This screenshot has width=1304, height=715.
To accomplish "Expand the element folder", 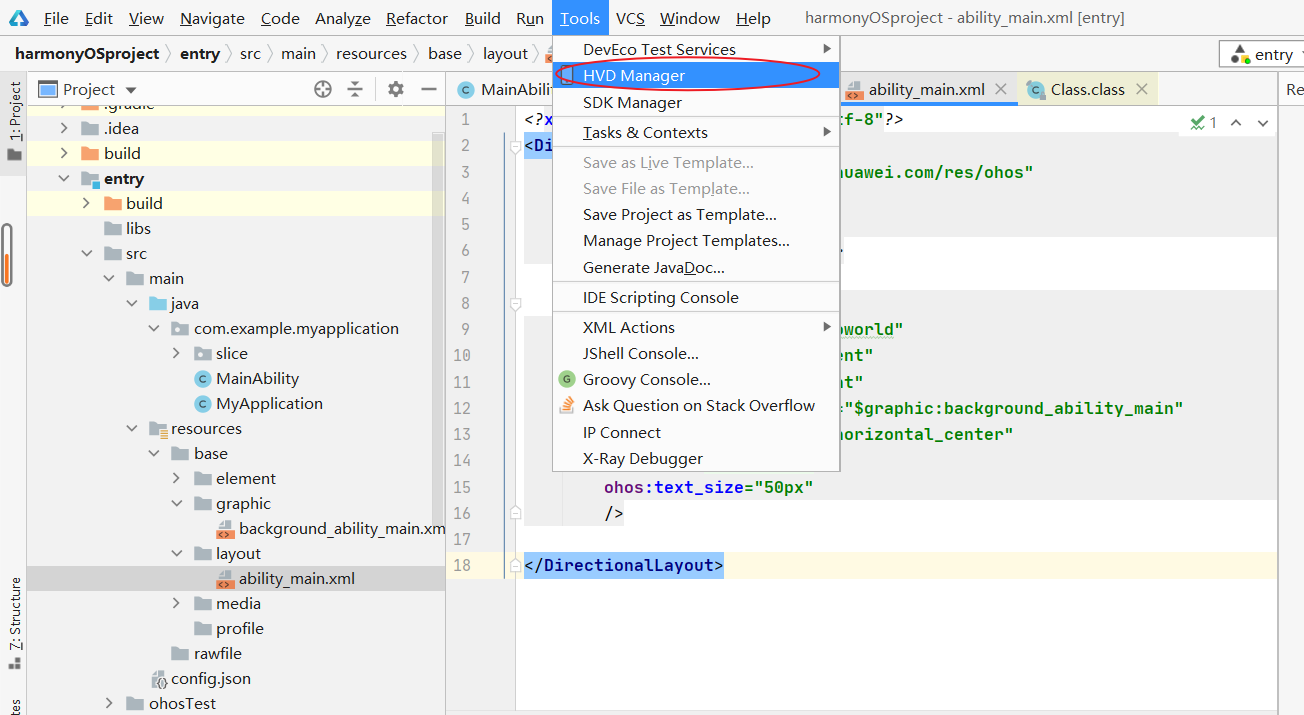I will point(177,479).
